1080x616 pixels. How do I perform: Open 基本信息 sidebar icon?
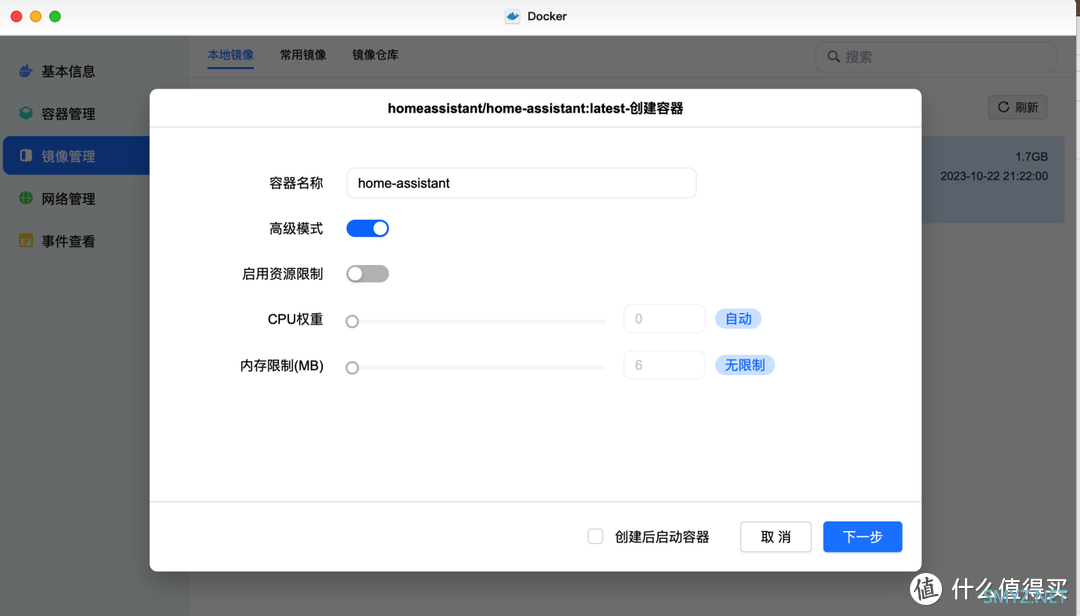[25, 71]
